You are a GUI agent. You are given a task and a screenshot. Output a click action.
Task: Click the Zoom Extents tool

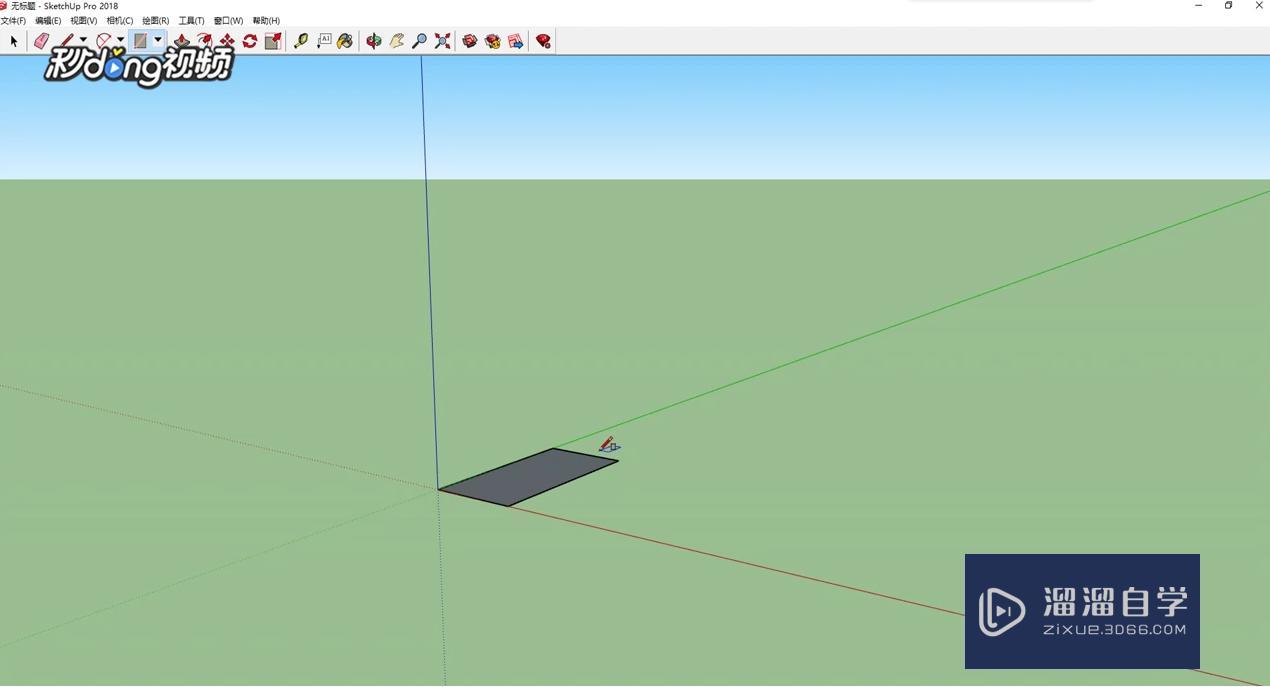point(442,41)
